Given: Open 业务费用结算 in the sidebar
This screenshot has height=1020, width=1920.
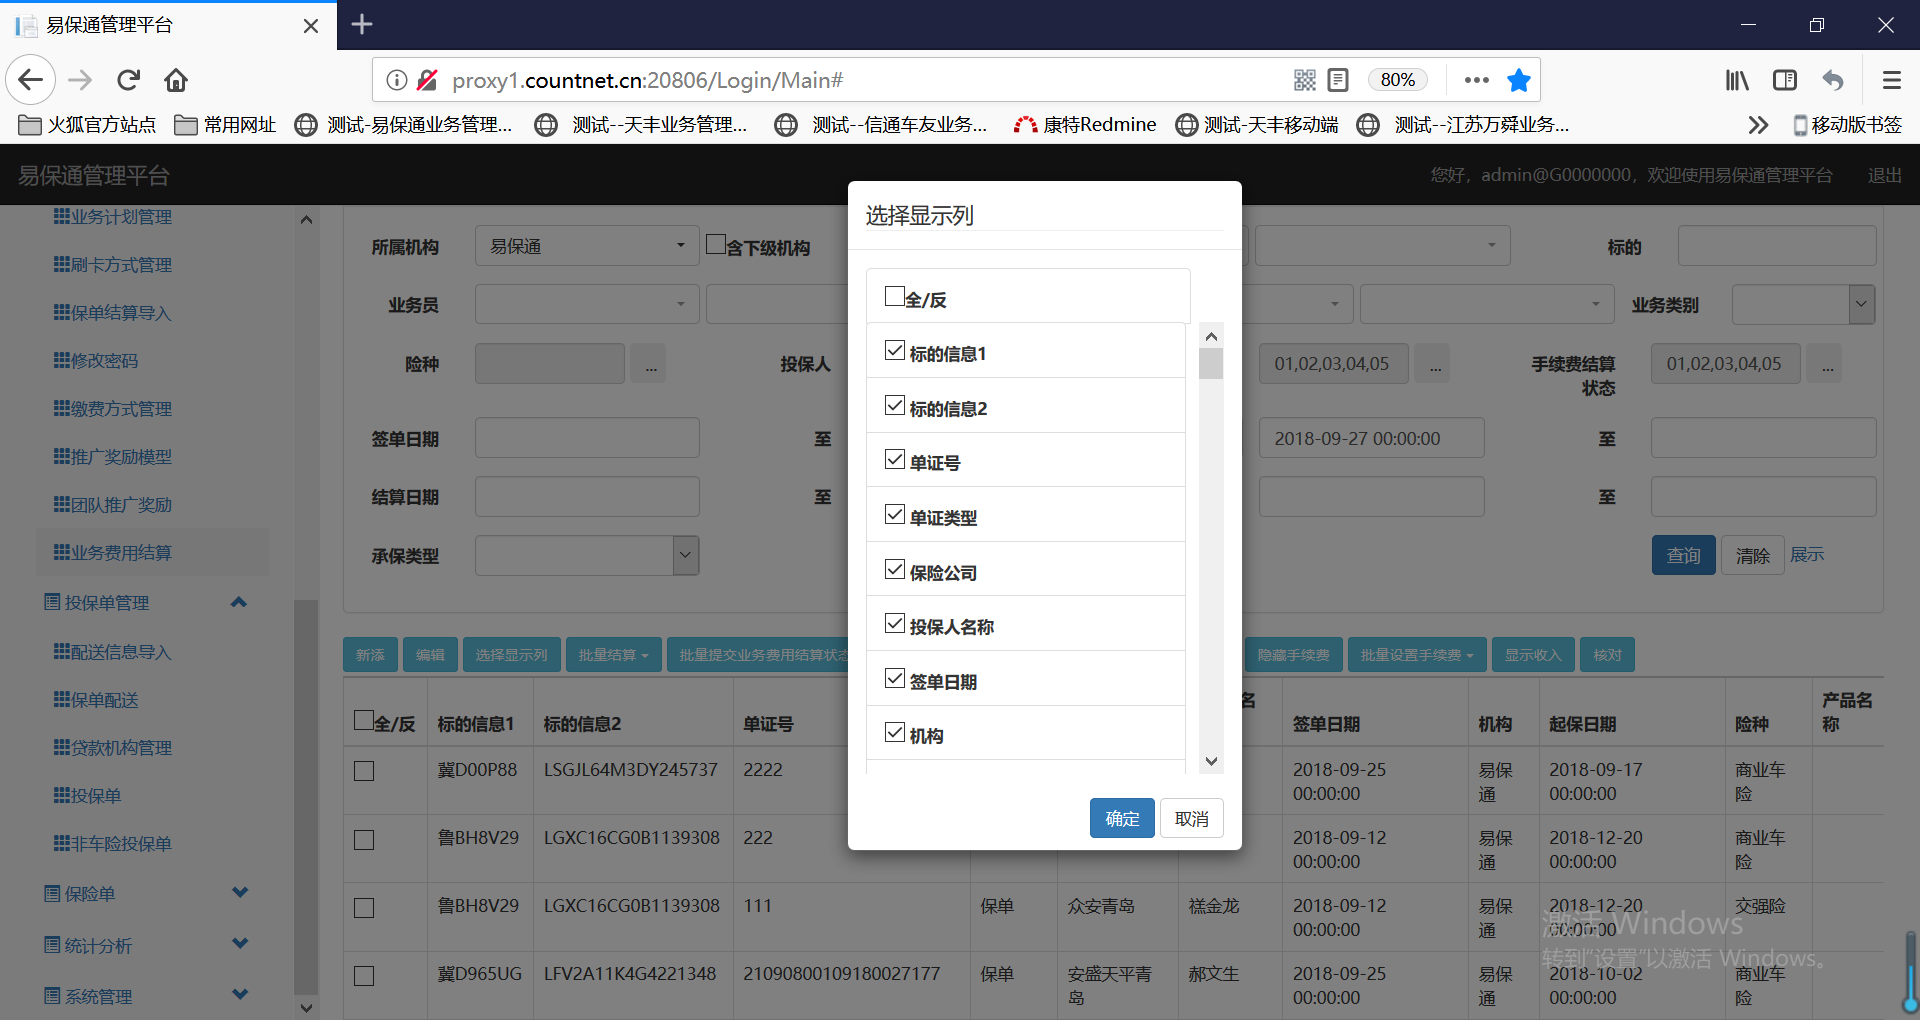Looking at the screenshot, I should tap(121, 553).
